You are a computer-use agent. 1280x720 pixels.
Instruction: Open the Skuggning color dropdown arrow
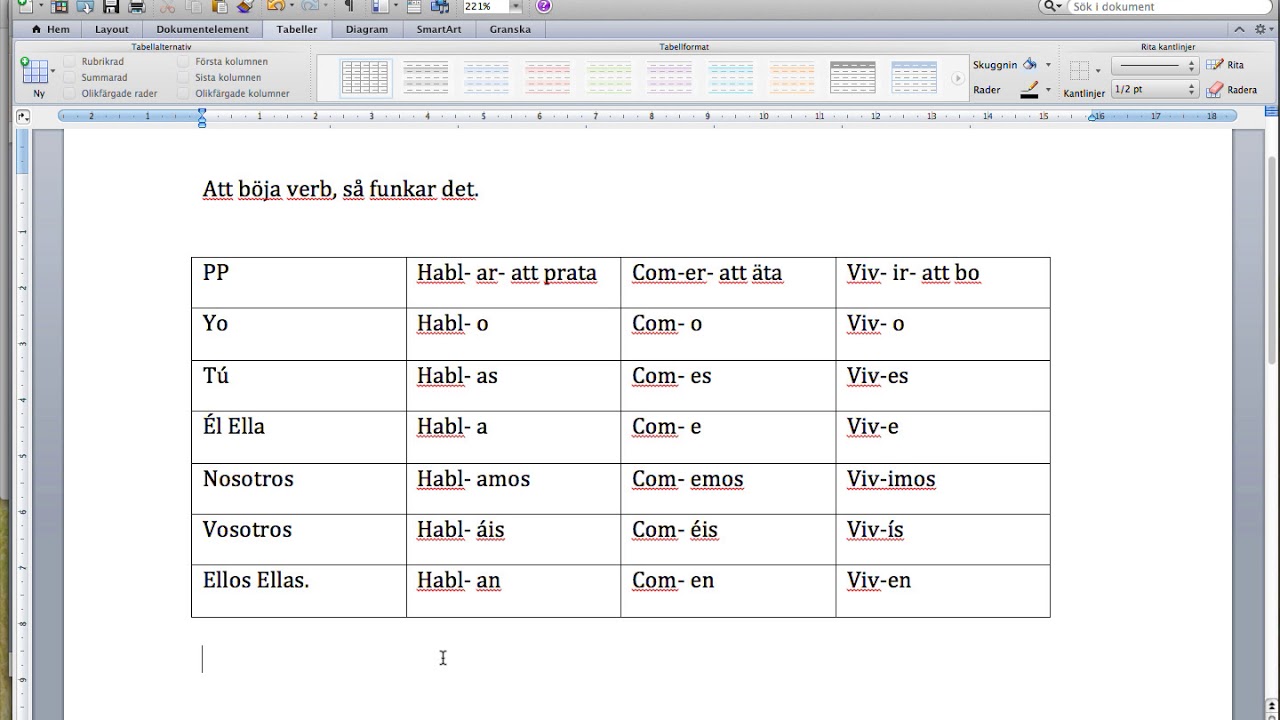pyautogui.click(x=1048, y=65)
